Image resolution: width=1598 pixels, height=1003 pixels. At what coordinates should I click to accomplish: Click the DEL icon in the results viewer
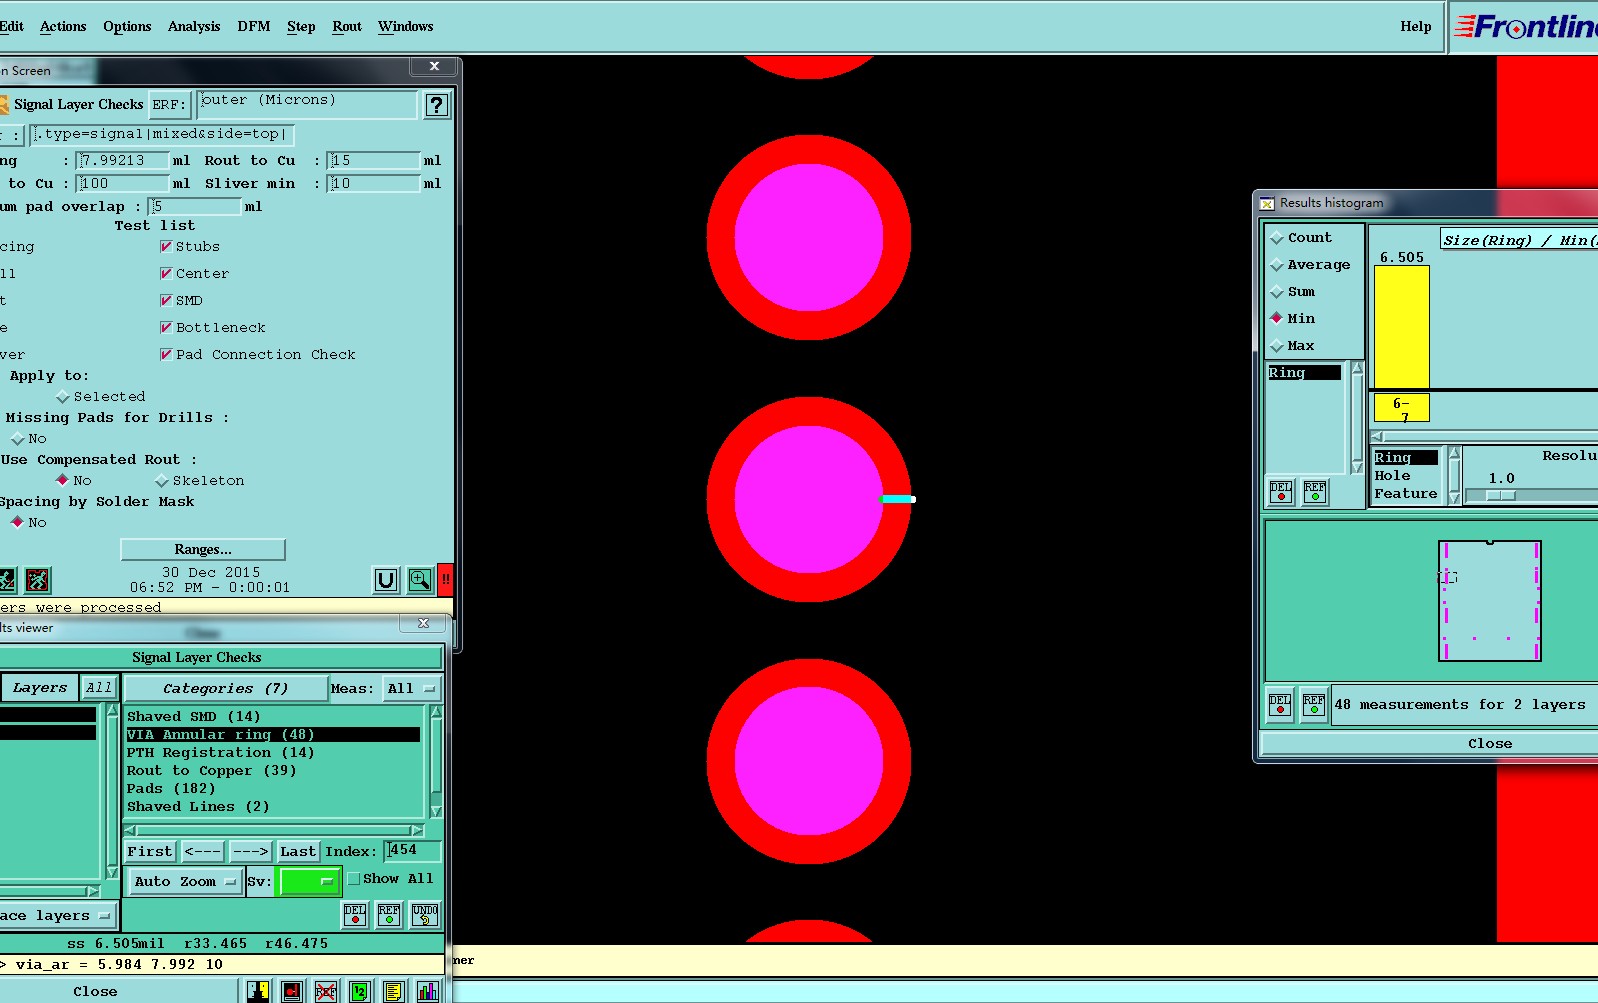(x=355, y=914)
